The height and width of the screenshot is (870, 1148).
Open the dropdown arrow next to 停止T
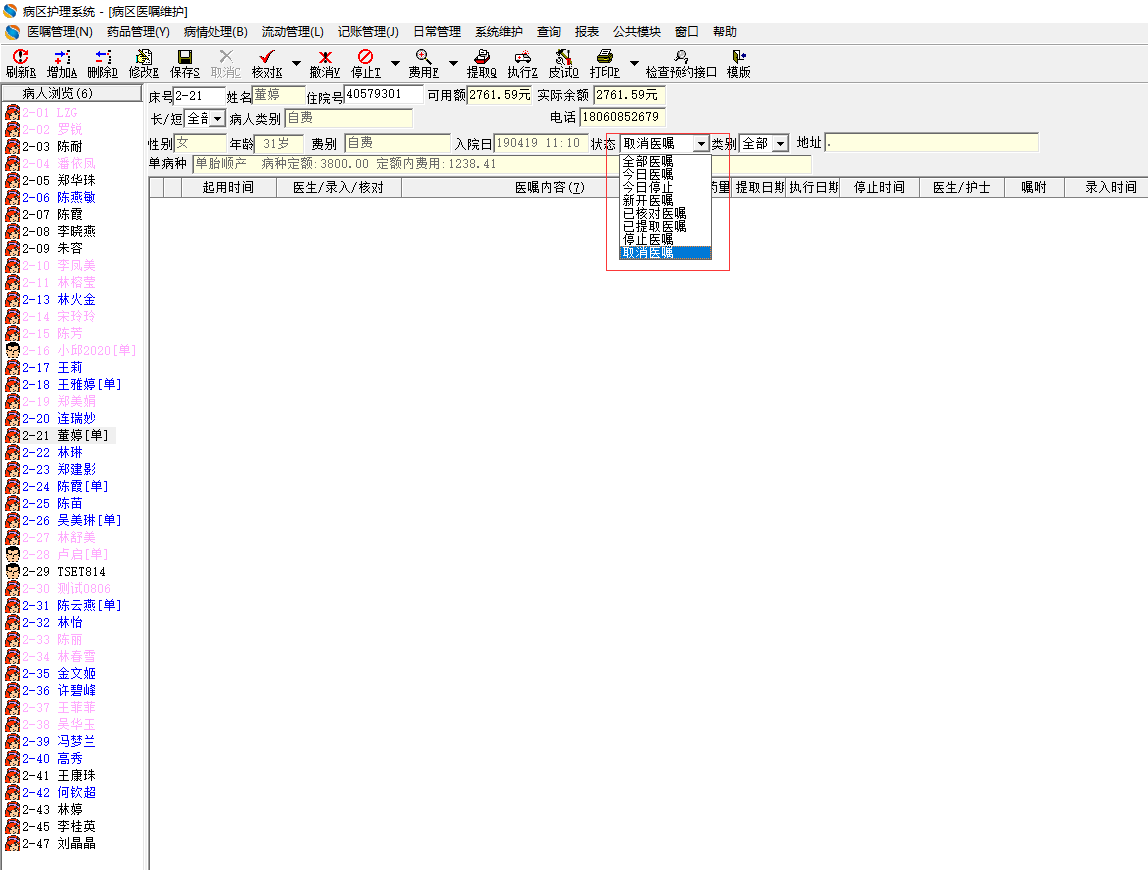coord(395,64)
